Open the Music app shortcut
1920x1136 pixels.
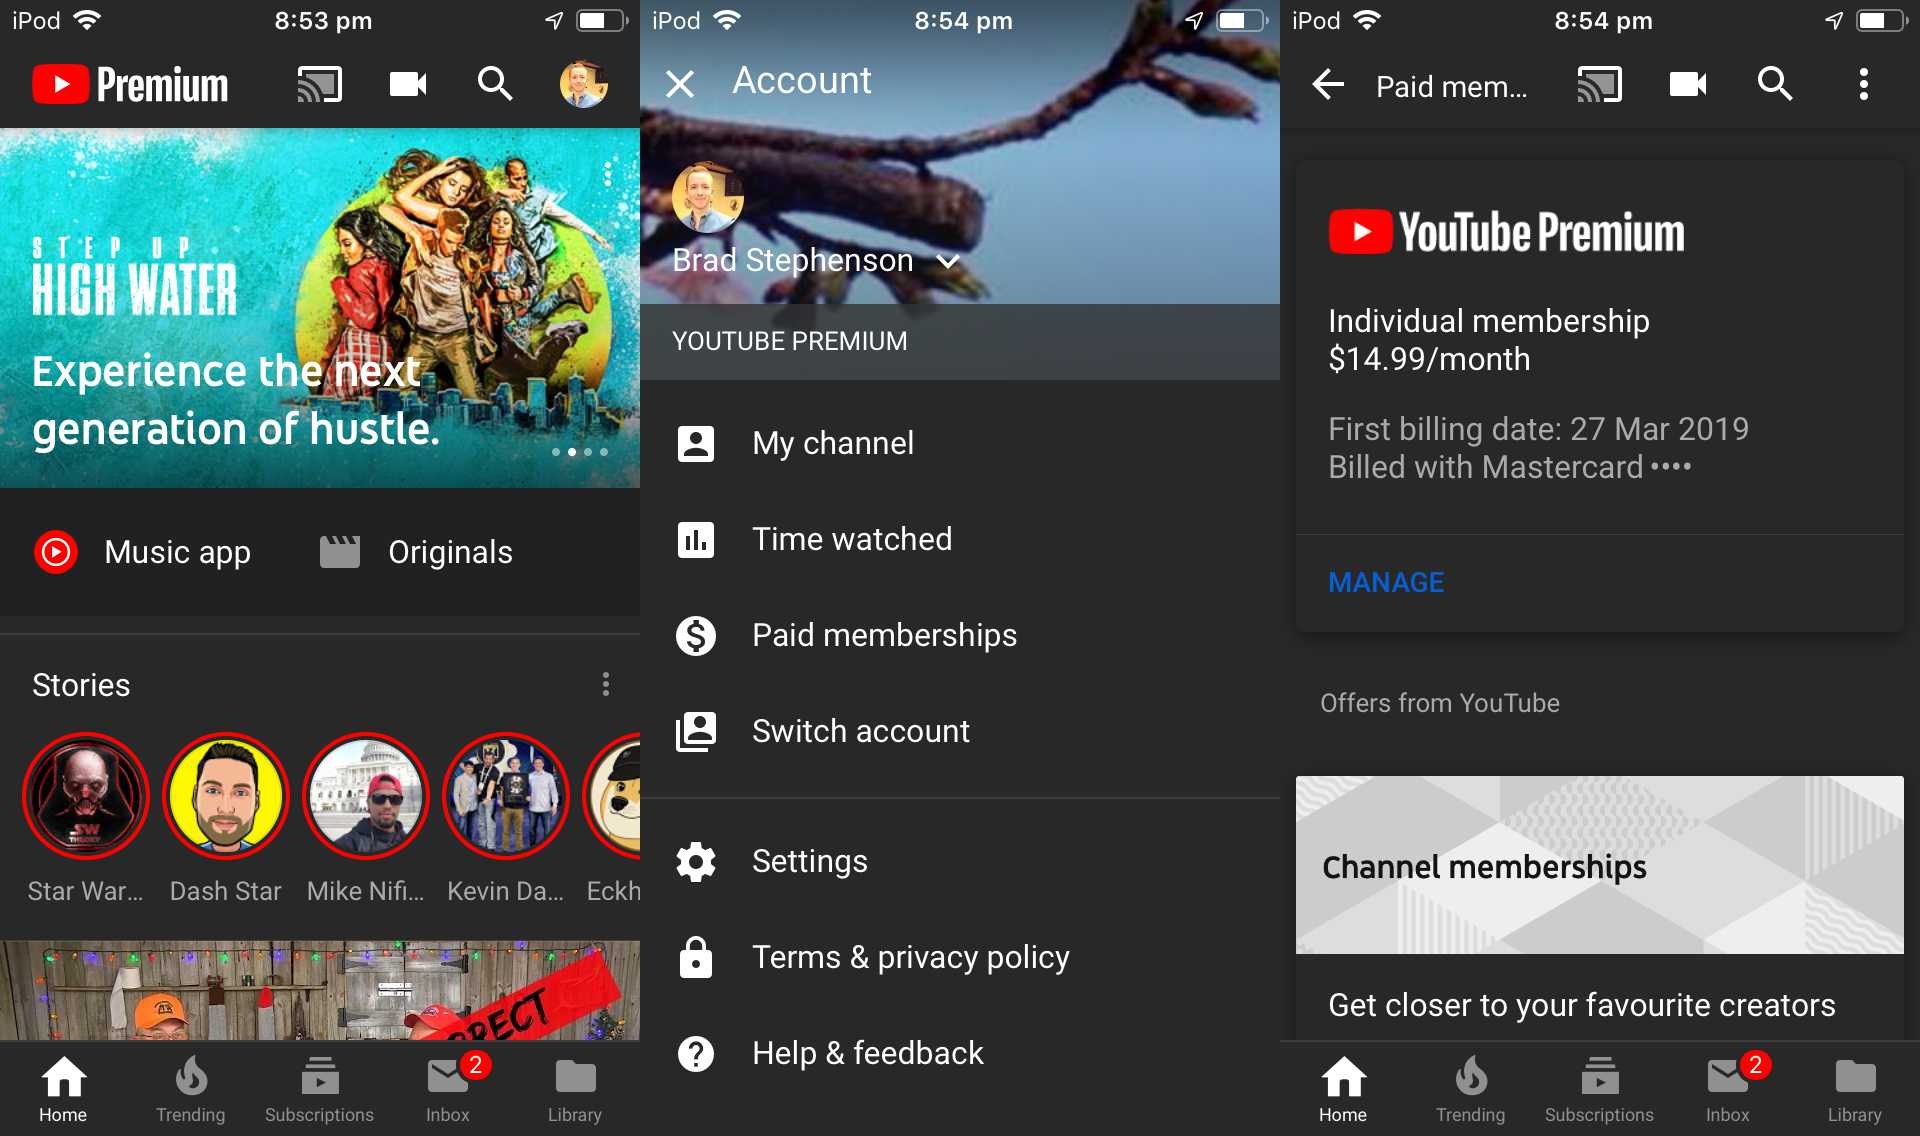coord(143,552)
